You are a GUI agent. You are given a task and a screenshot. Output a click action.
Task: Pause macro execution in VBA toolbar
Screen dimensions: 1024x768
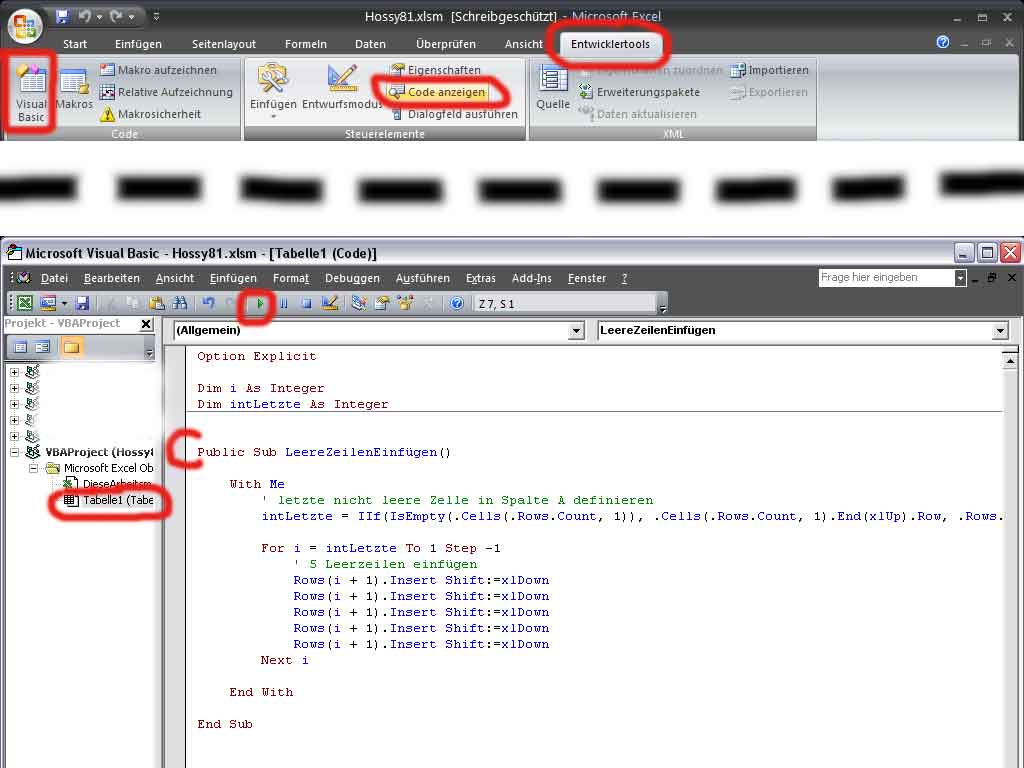(x=284, y=303)
